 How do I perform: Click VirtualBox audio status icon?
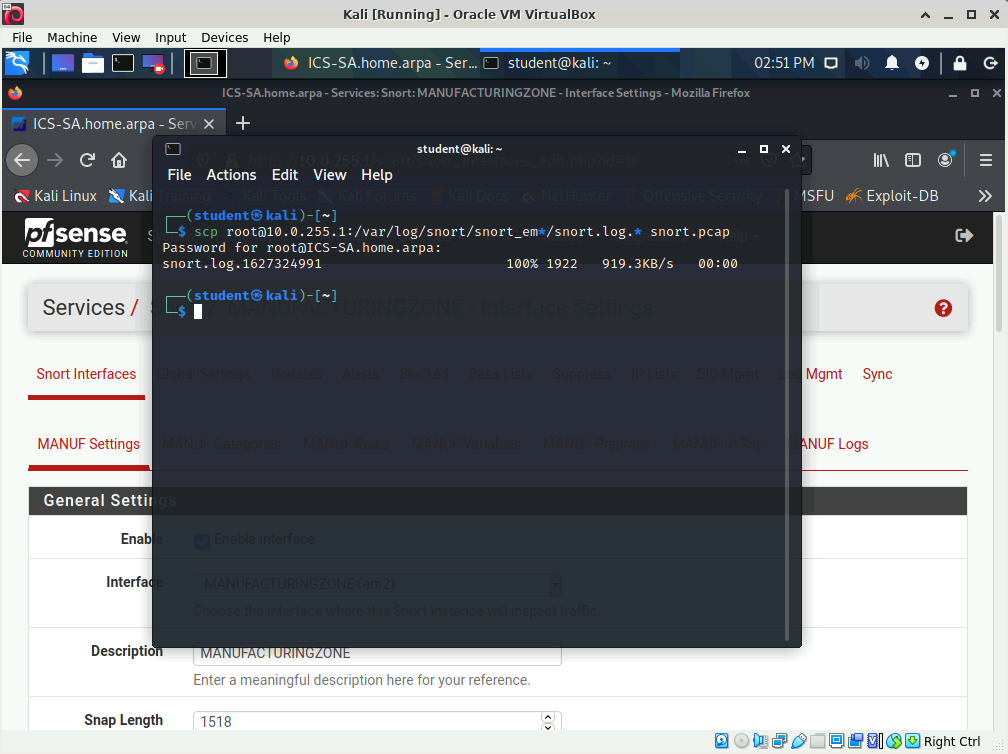tap(760, 741)
